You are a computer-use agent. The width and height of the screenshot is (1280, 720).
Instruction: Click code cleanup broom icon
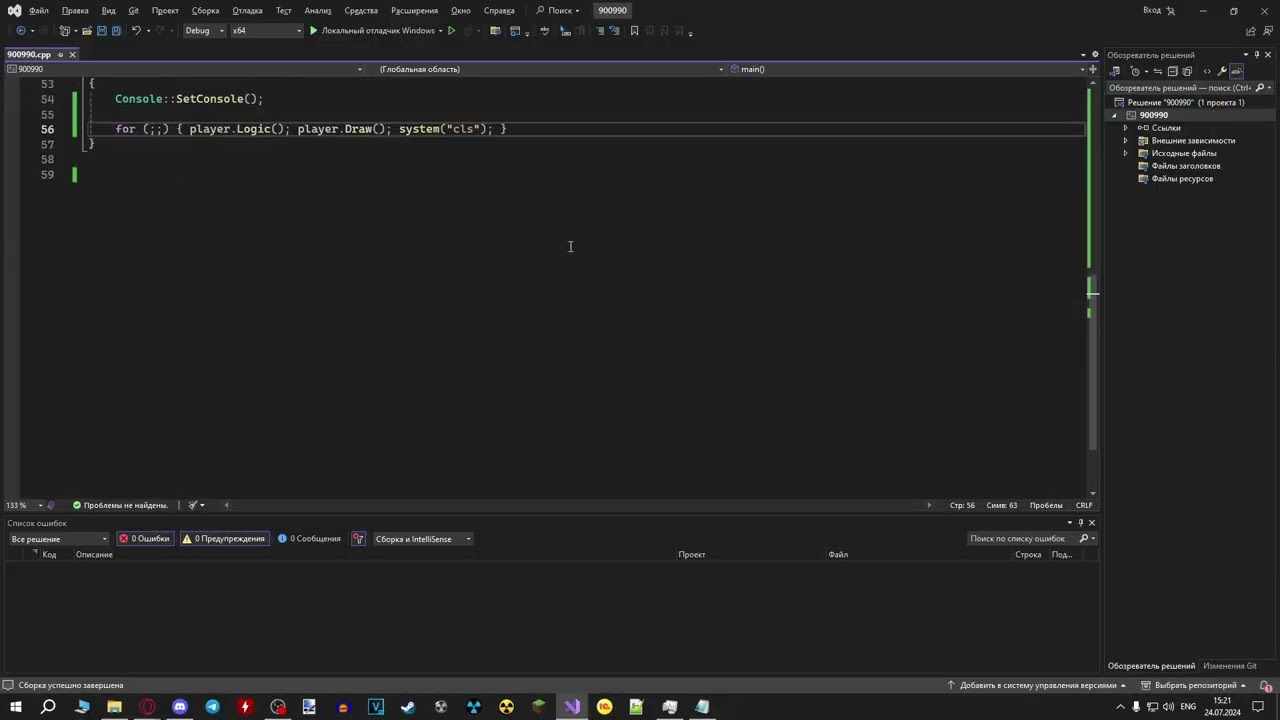193,505
